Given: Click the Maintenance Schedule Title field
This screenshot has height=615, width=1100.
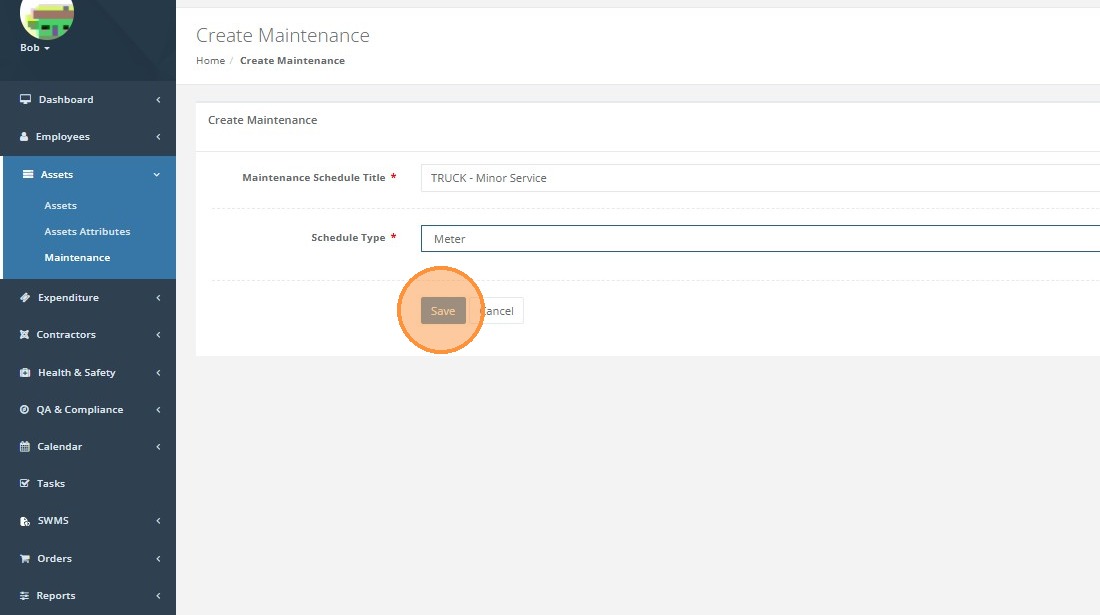Looking at the screenshot, I should pos(760,178).
